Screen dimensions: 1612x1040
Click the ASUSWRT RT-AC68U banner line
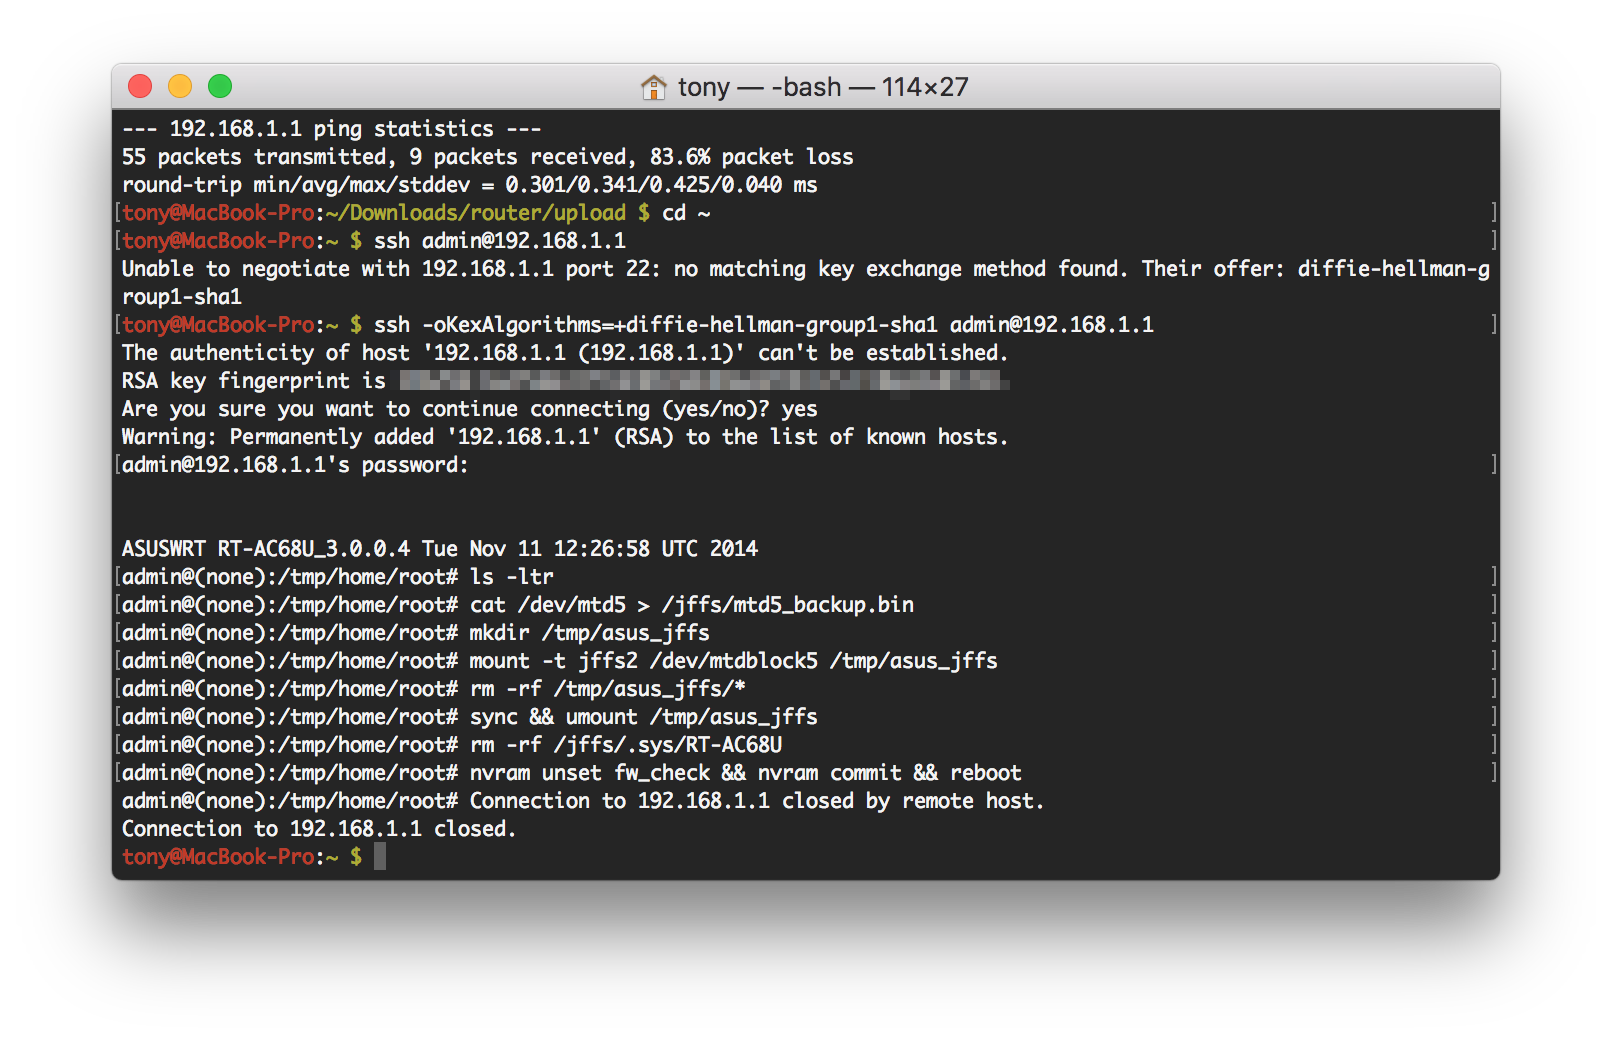(x=439, y=549)
